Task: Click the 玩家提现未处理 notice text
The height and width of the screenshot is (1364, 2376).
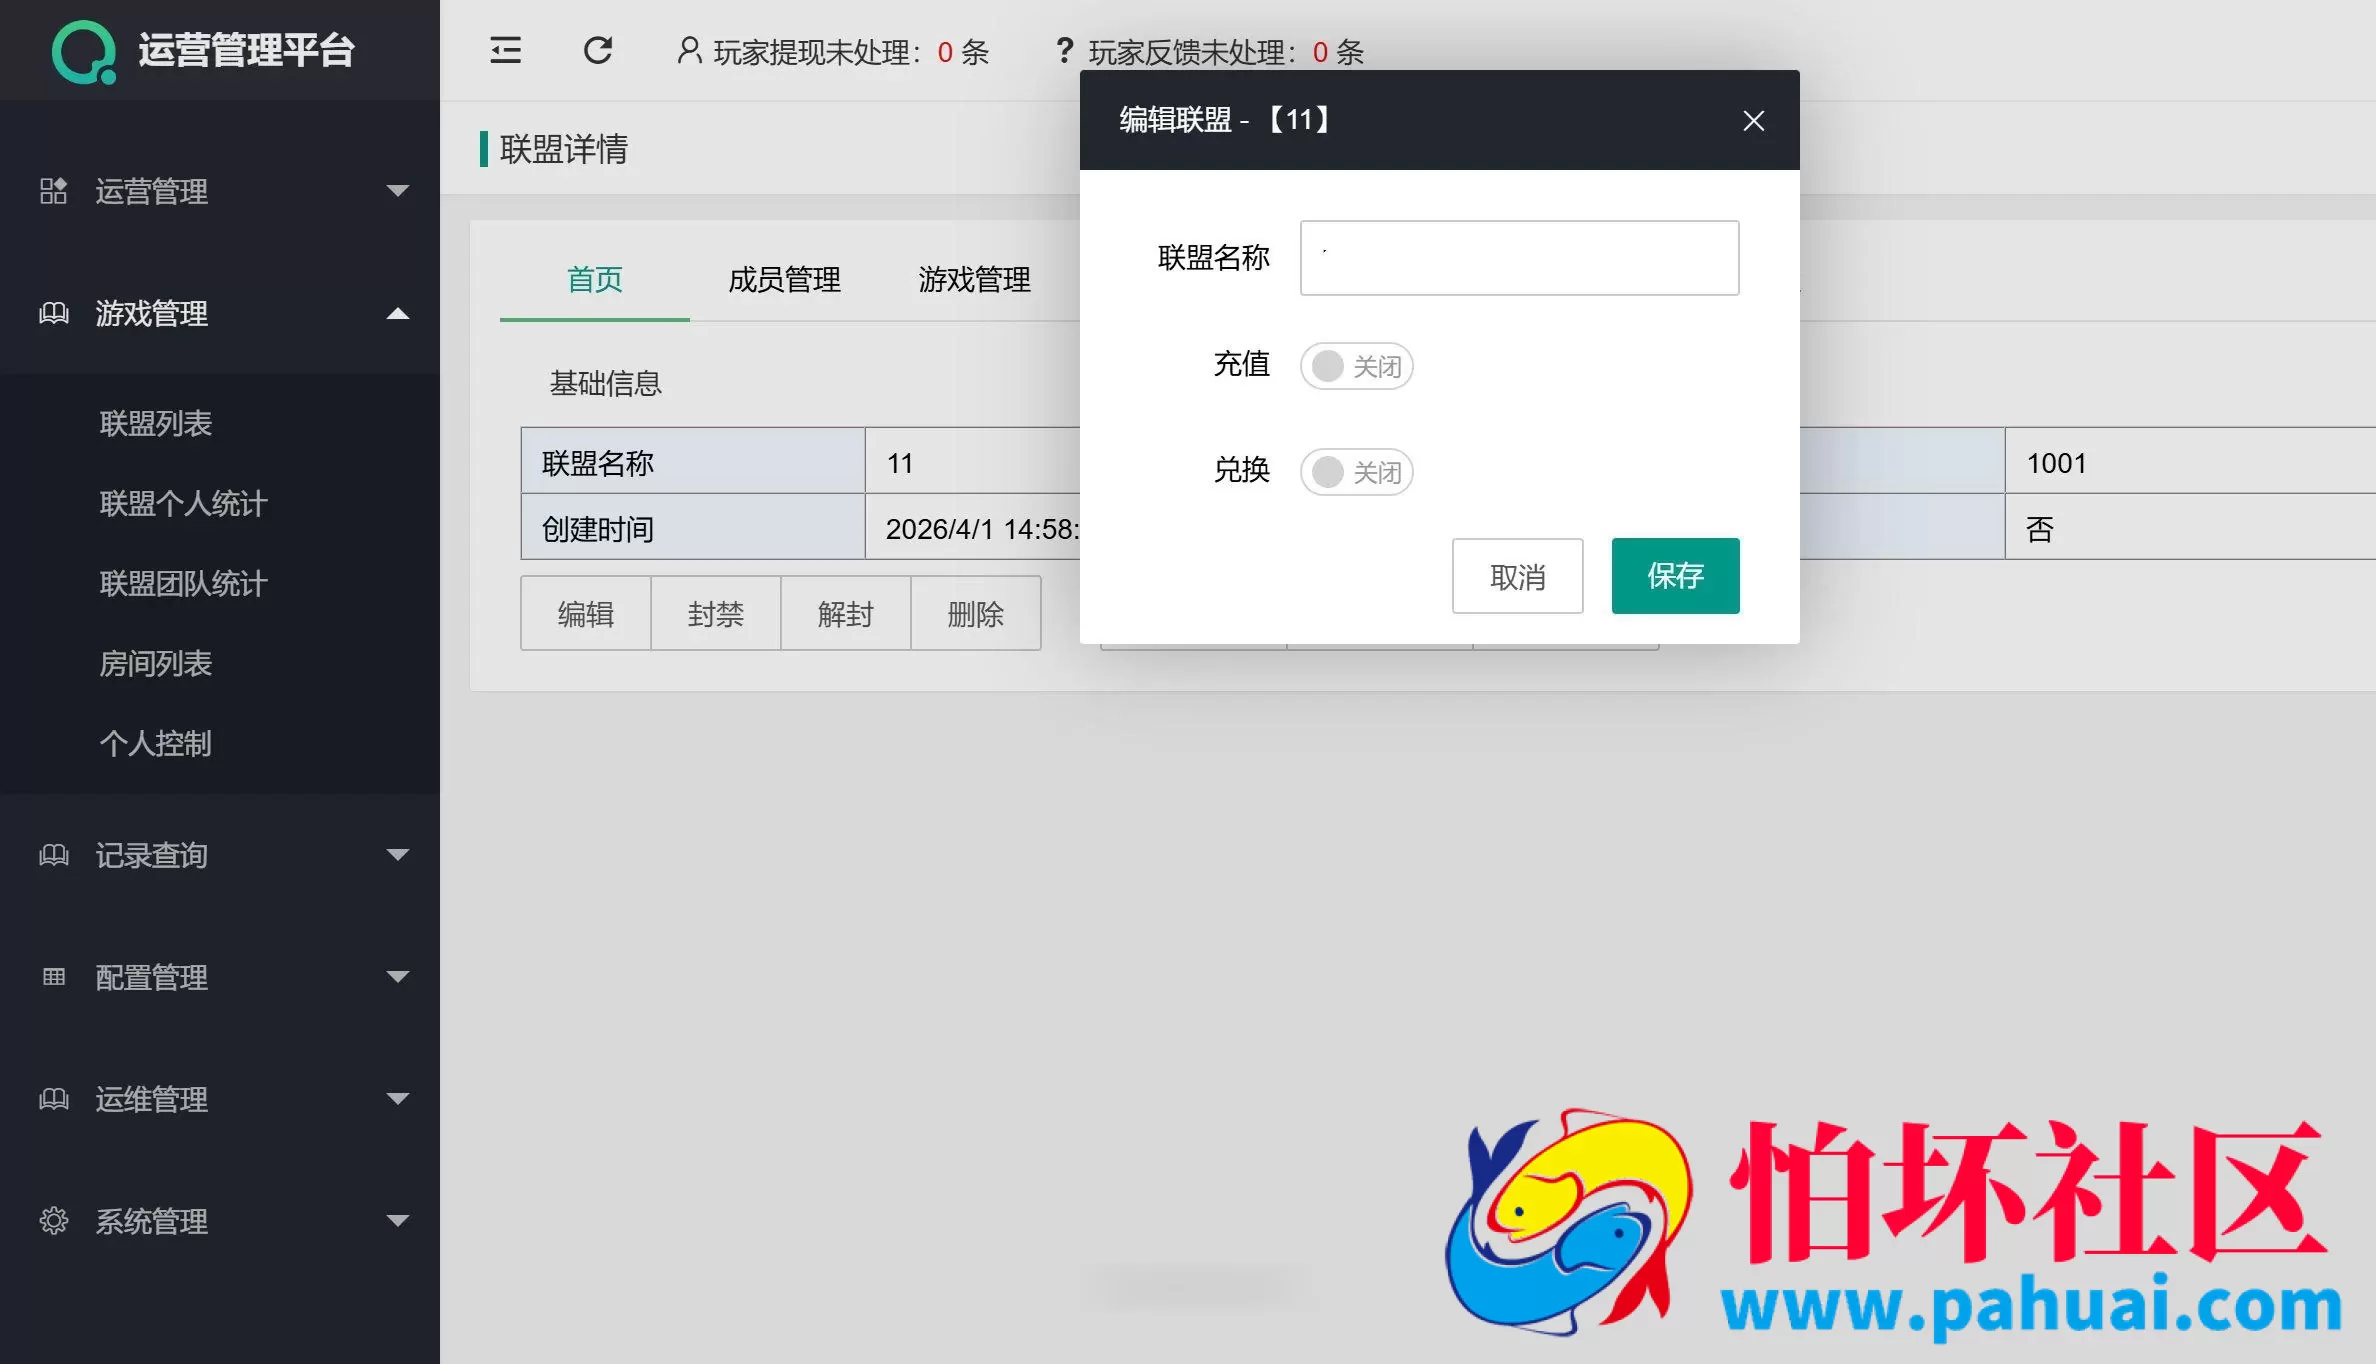Action: click(x=850, y=52)
